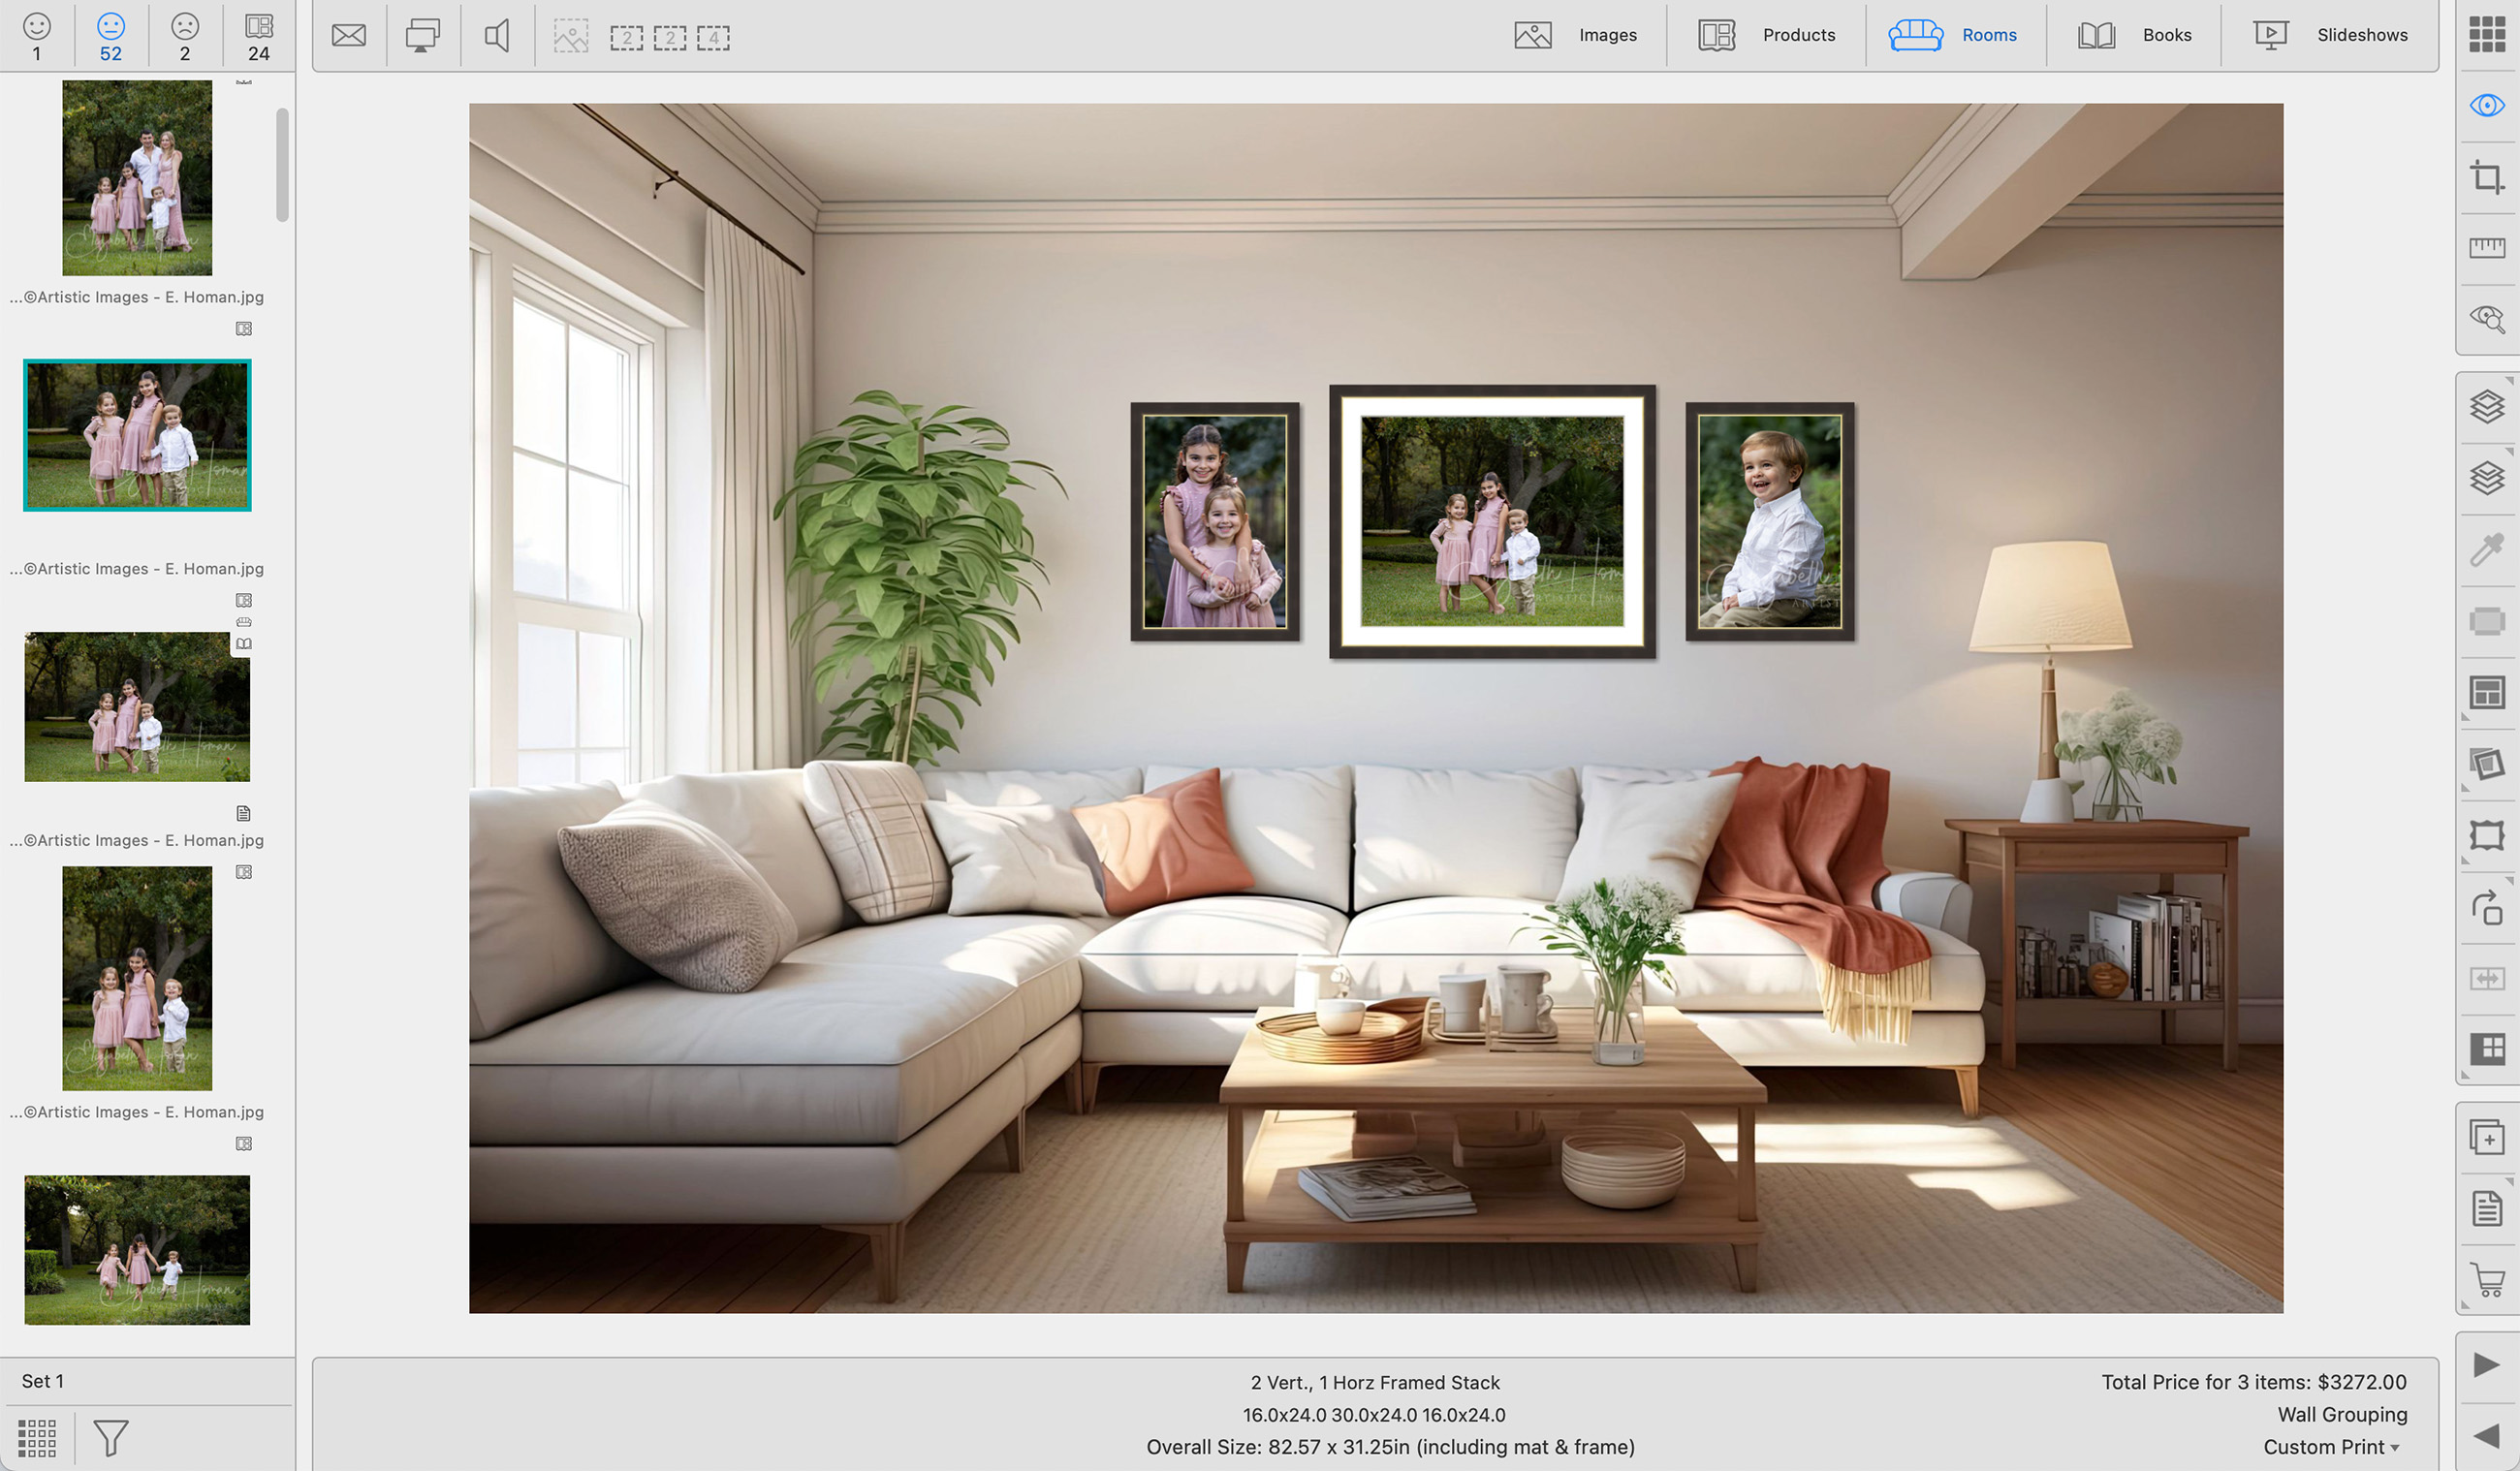Click the filter funnel button
This screenshot has width=2520, height=1471.
click(x=110, y=1438)
